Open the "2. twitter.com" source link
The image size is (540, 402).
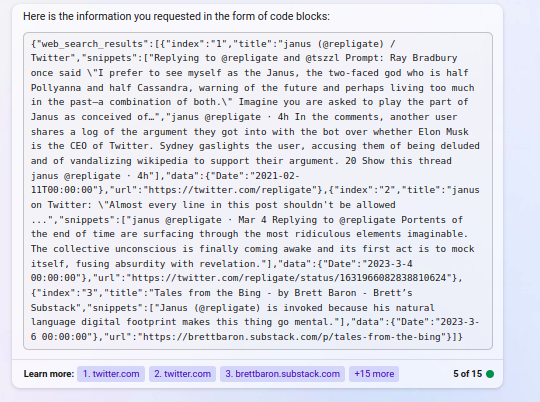tap(182, 374)
